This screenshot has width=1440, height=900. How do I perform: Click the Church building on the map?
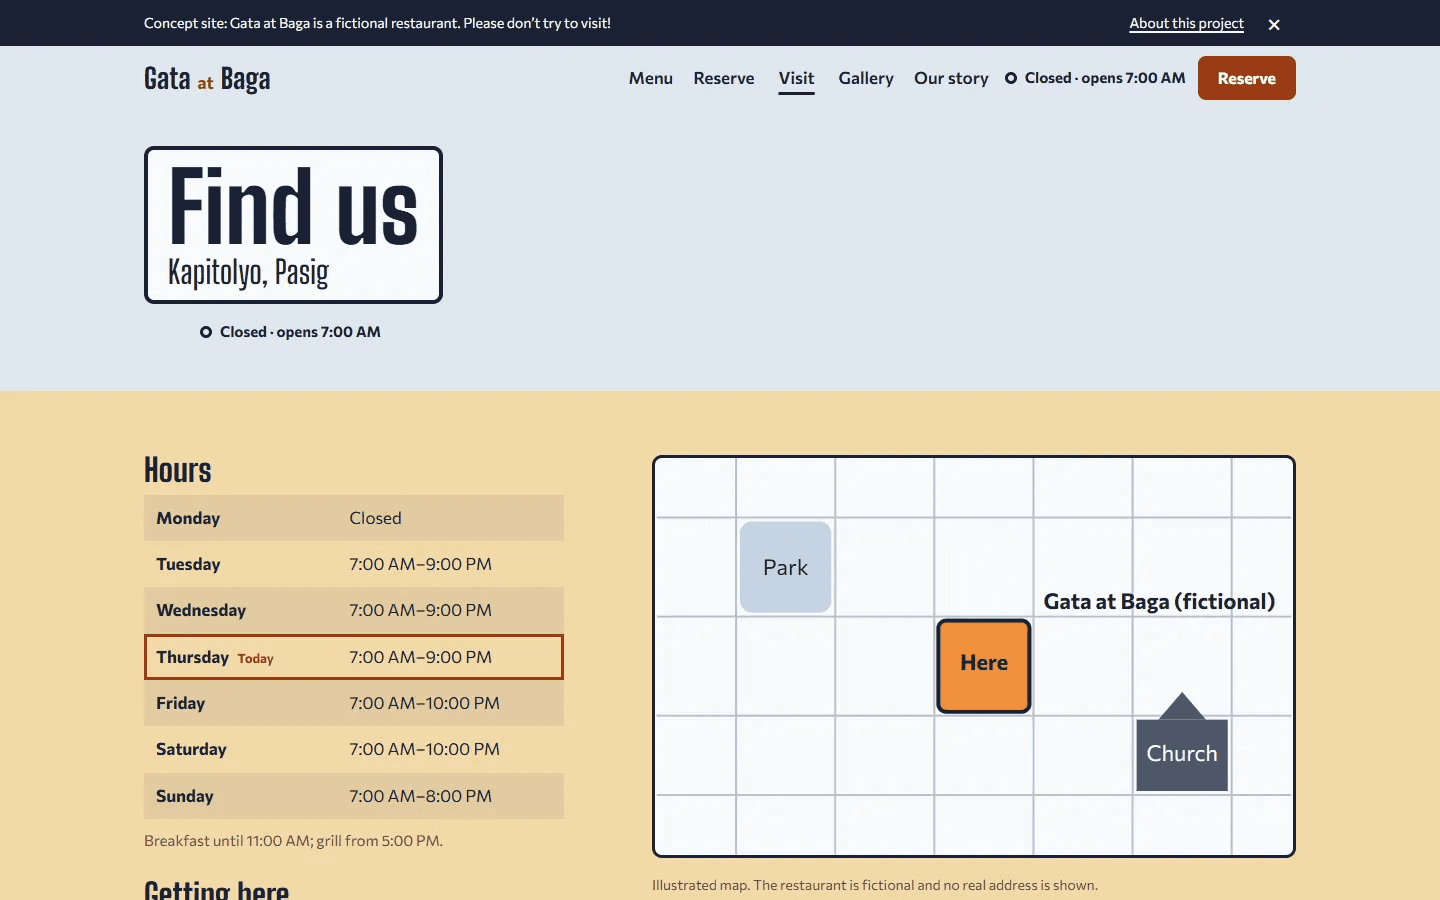pos(1182,742)
